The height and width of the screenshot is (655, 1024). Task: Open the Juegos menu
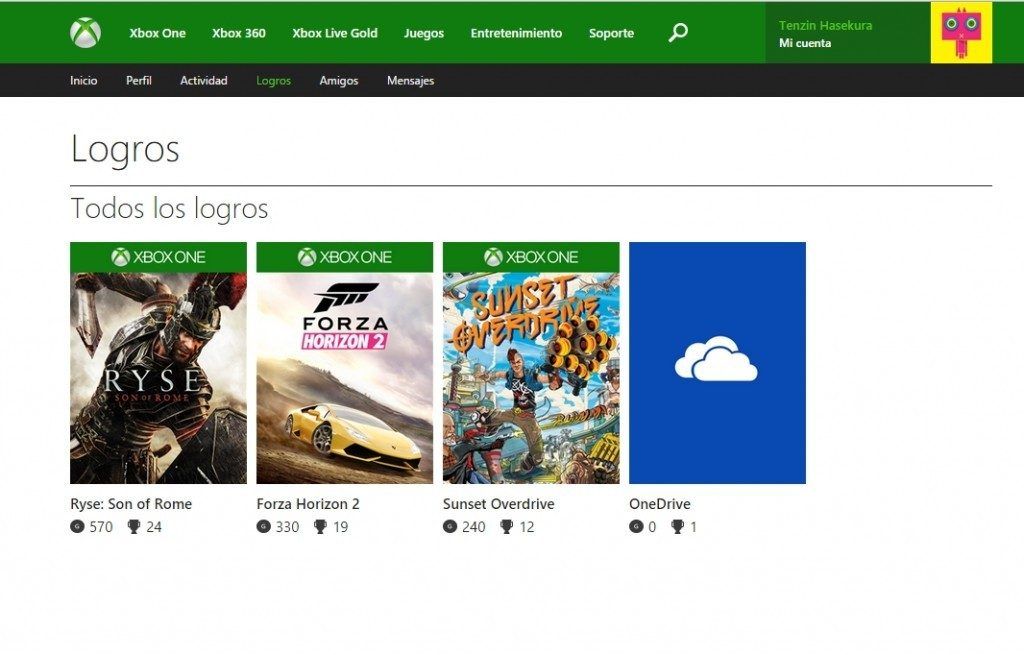tap(424, 33)
